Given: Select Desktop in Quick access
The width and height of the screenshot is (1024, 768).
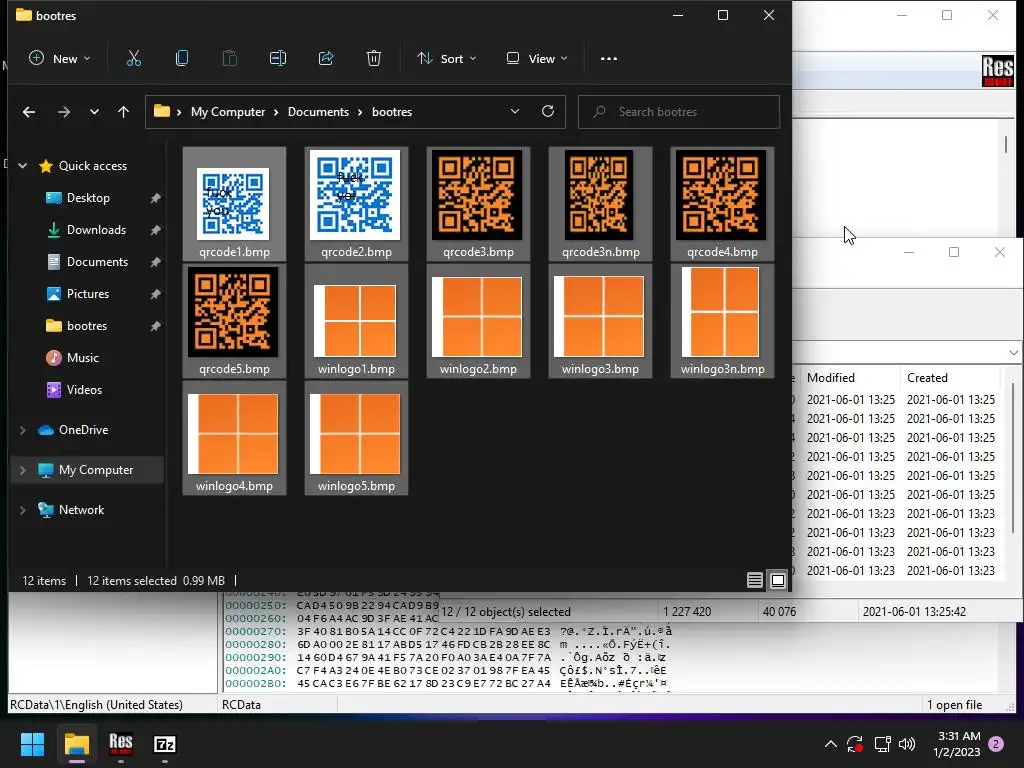Looking at the screenshot, I should pyautogui.click(x=88, y=198).
